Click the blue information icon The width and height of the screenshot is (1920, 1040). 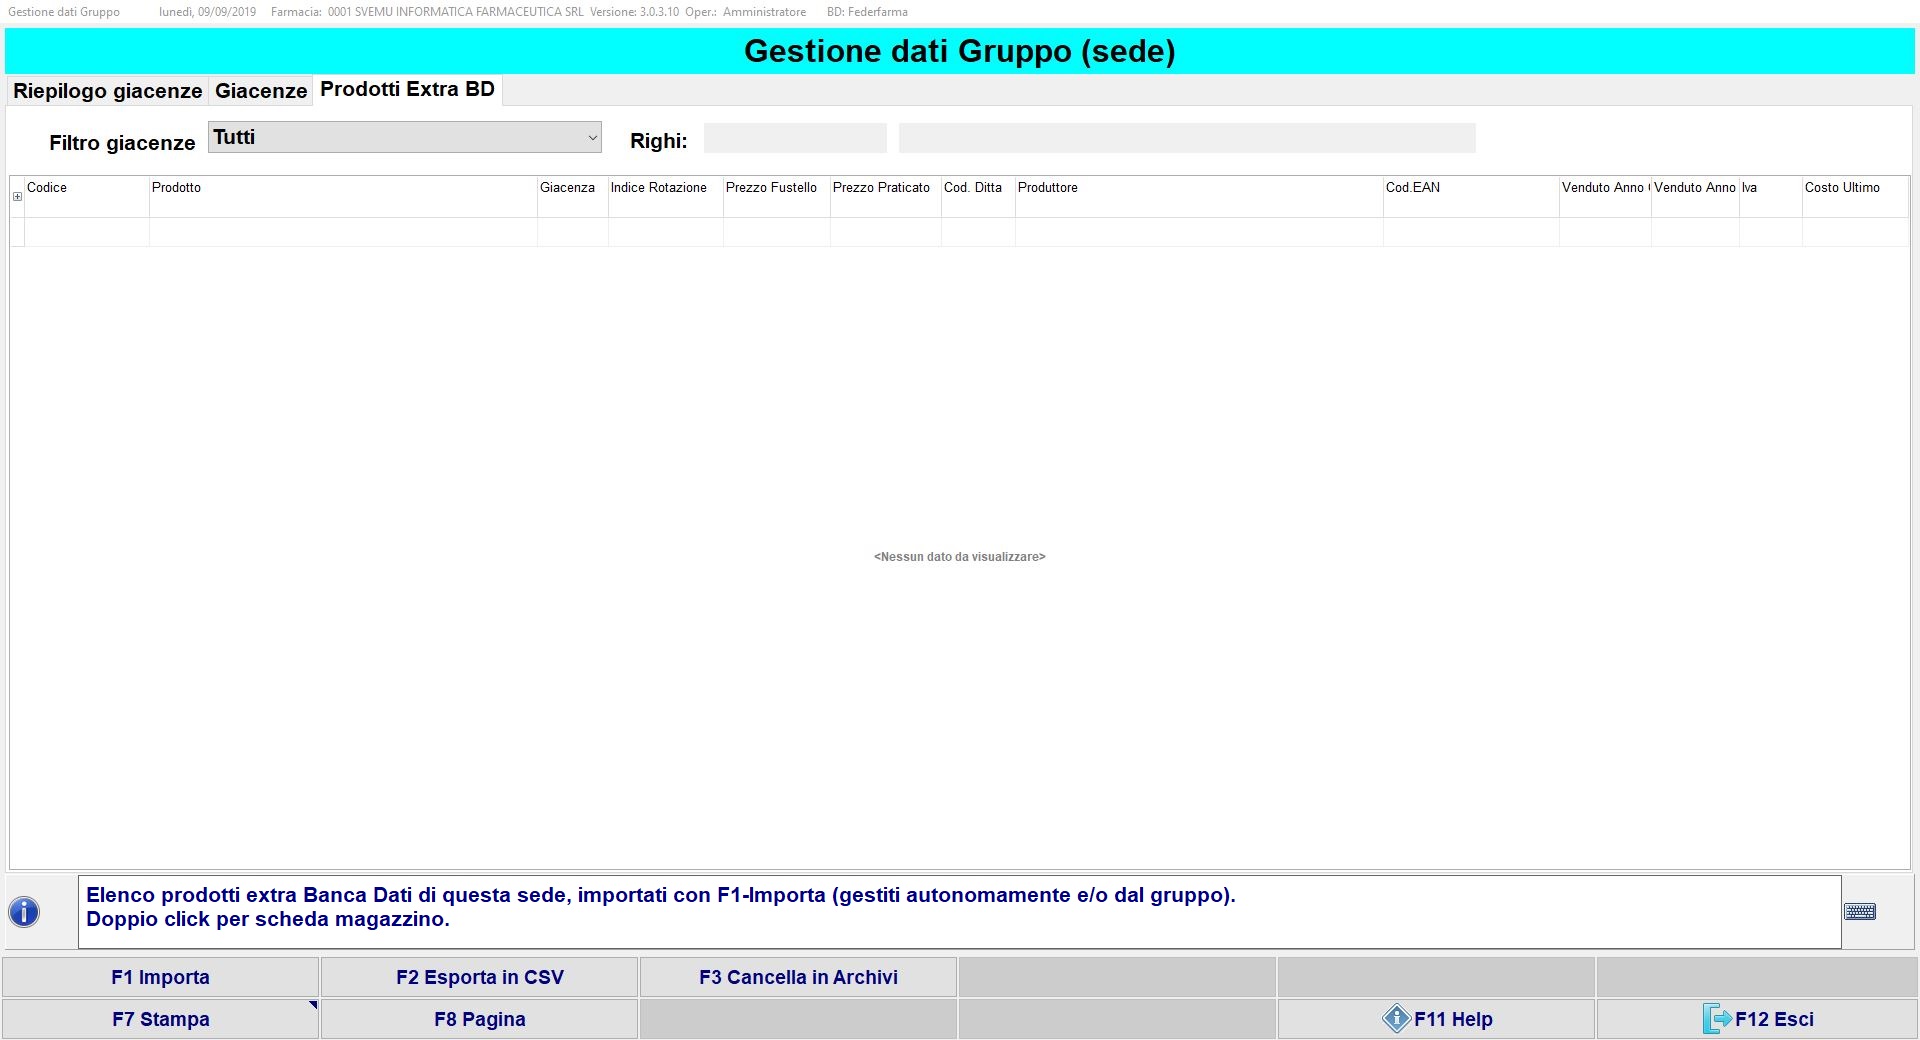pyautogui.click(x=24, y=912)
